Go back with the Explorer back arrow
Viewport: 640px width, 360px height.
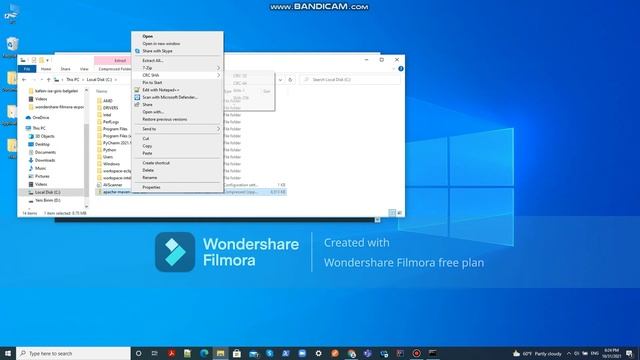pos(24,80)
